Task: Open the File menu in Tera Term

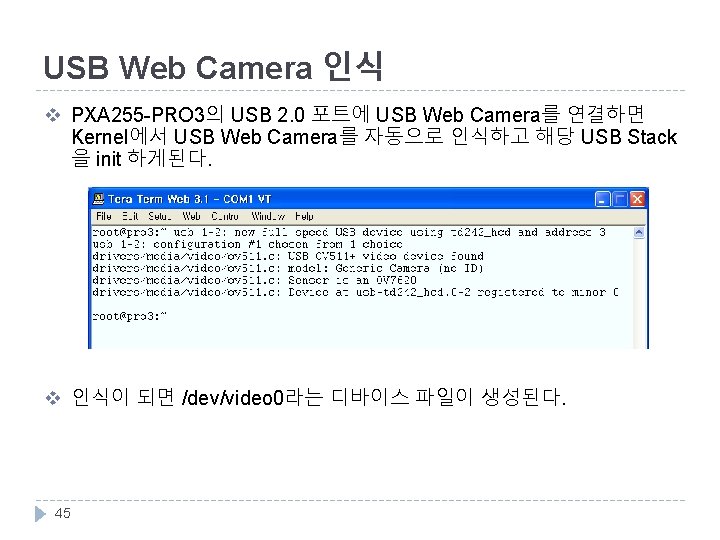Action: click(104, 216)
